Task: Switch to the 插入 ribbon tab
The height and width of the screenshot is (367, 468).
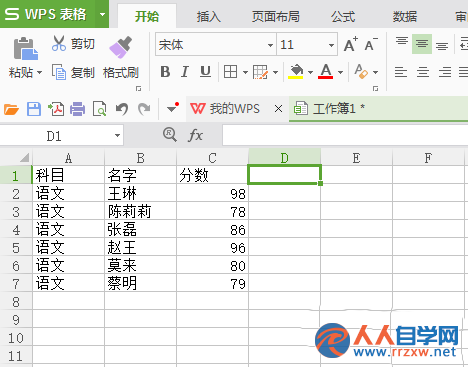Action: [209, 16]
